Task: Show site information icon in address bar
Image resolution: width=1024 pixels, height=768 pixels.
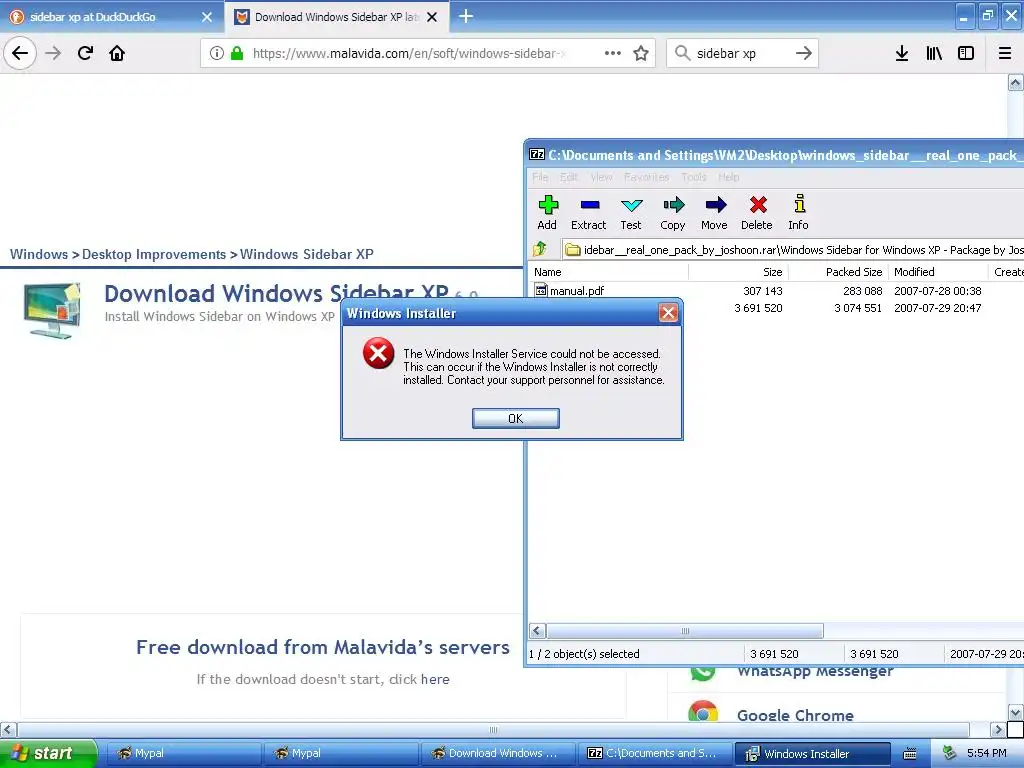Action: coord(217,54)
